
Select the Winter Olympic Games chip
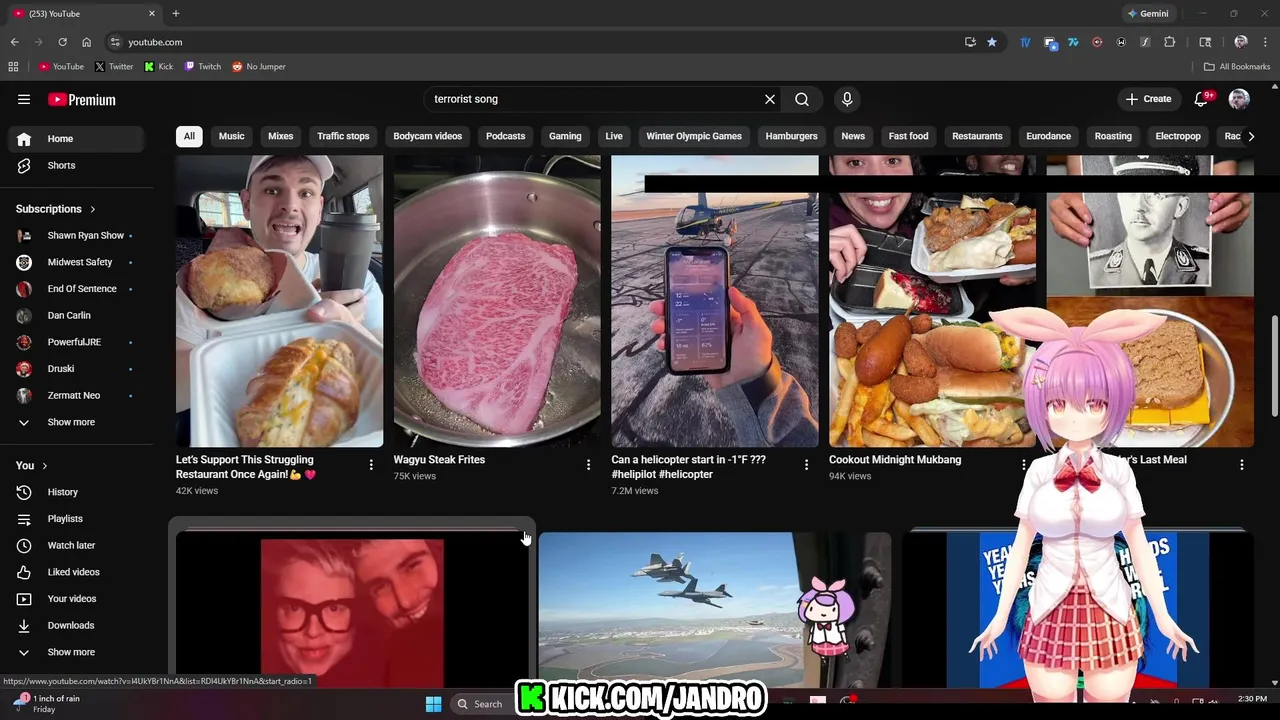(694, 136)
